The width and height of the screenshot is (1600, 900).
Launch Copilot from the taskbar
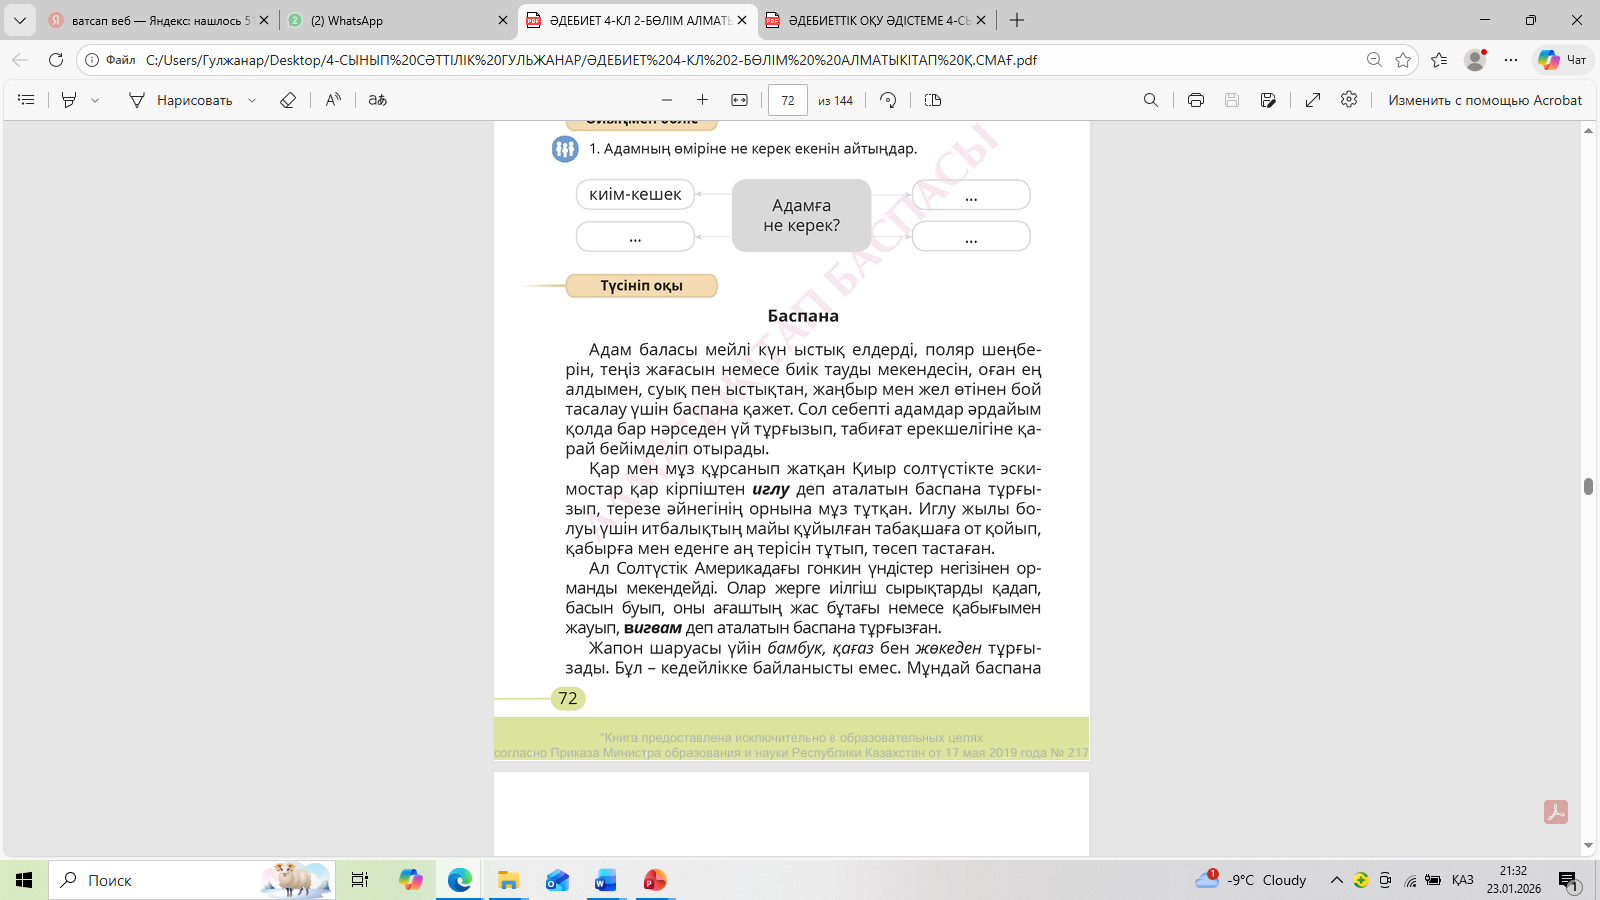point(411,880)
